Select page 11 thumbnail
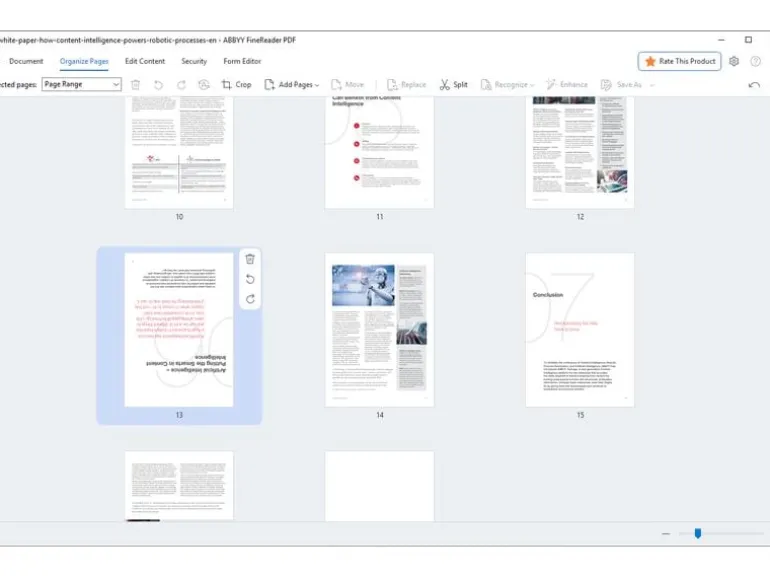This screenshot has width=770, height=578. coord(380,152)
